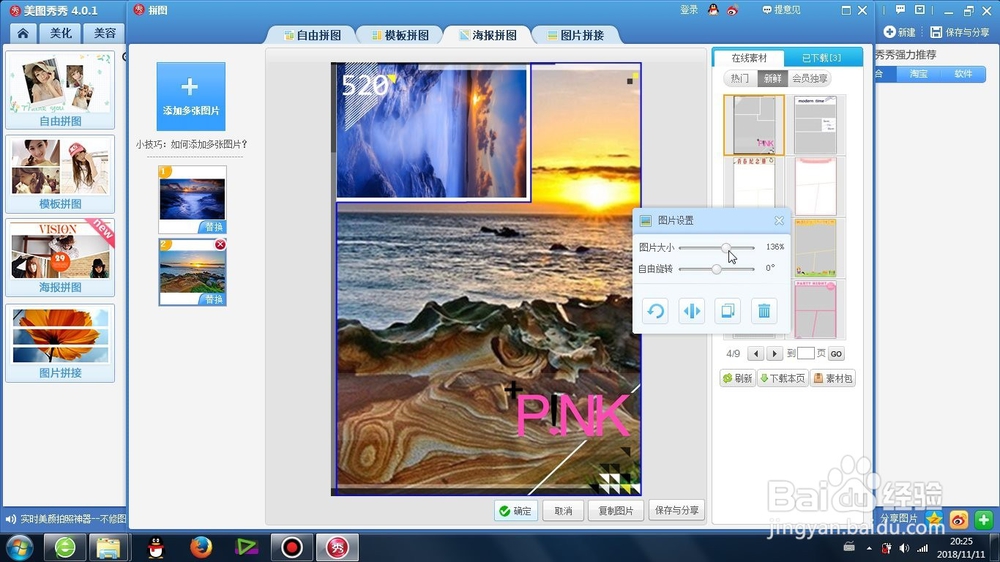Screen dimensions: 1000x562
Task: Click the GO page button
Action: click(836, 353)
